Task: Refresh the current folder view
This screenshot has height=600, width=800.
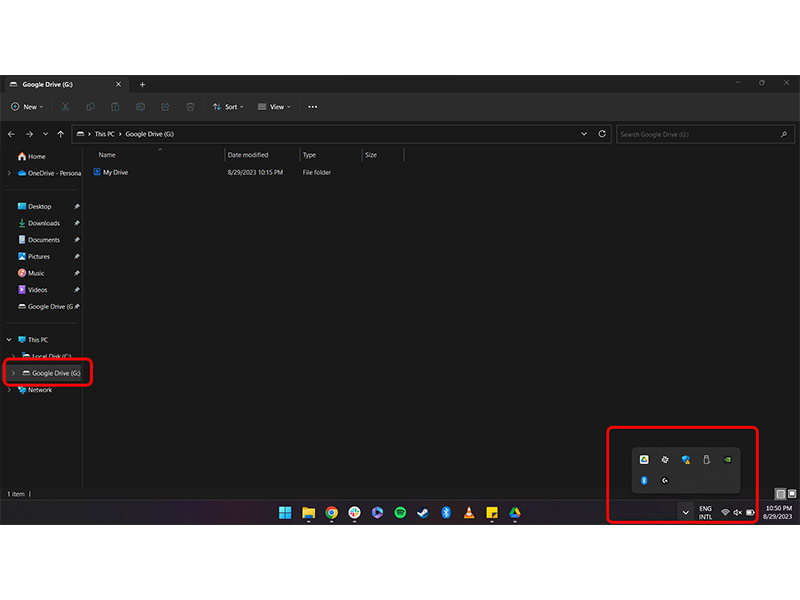Action: [602, 134]
